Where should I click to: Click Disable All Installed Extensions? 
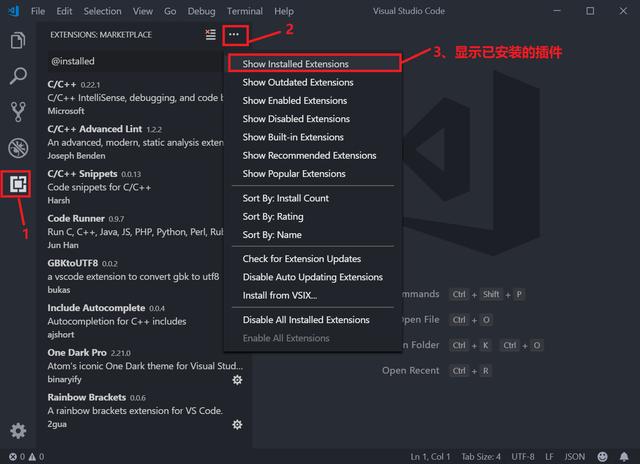pyautogui.click(x=313, y=320)
